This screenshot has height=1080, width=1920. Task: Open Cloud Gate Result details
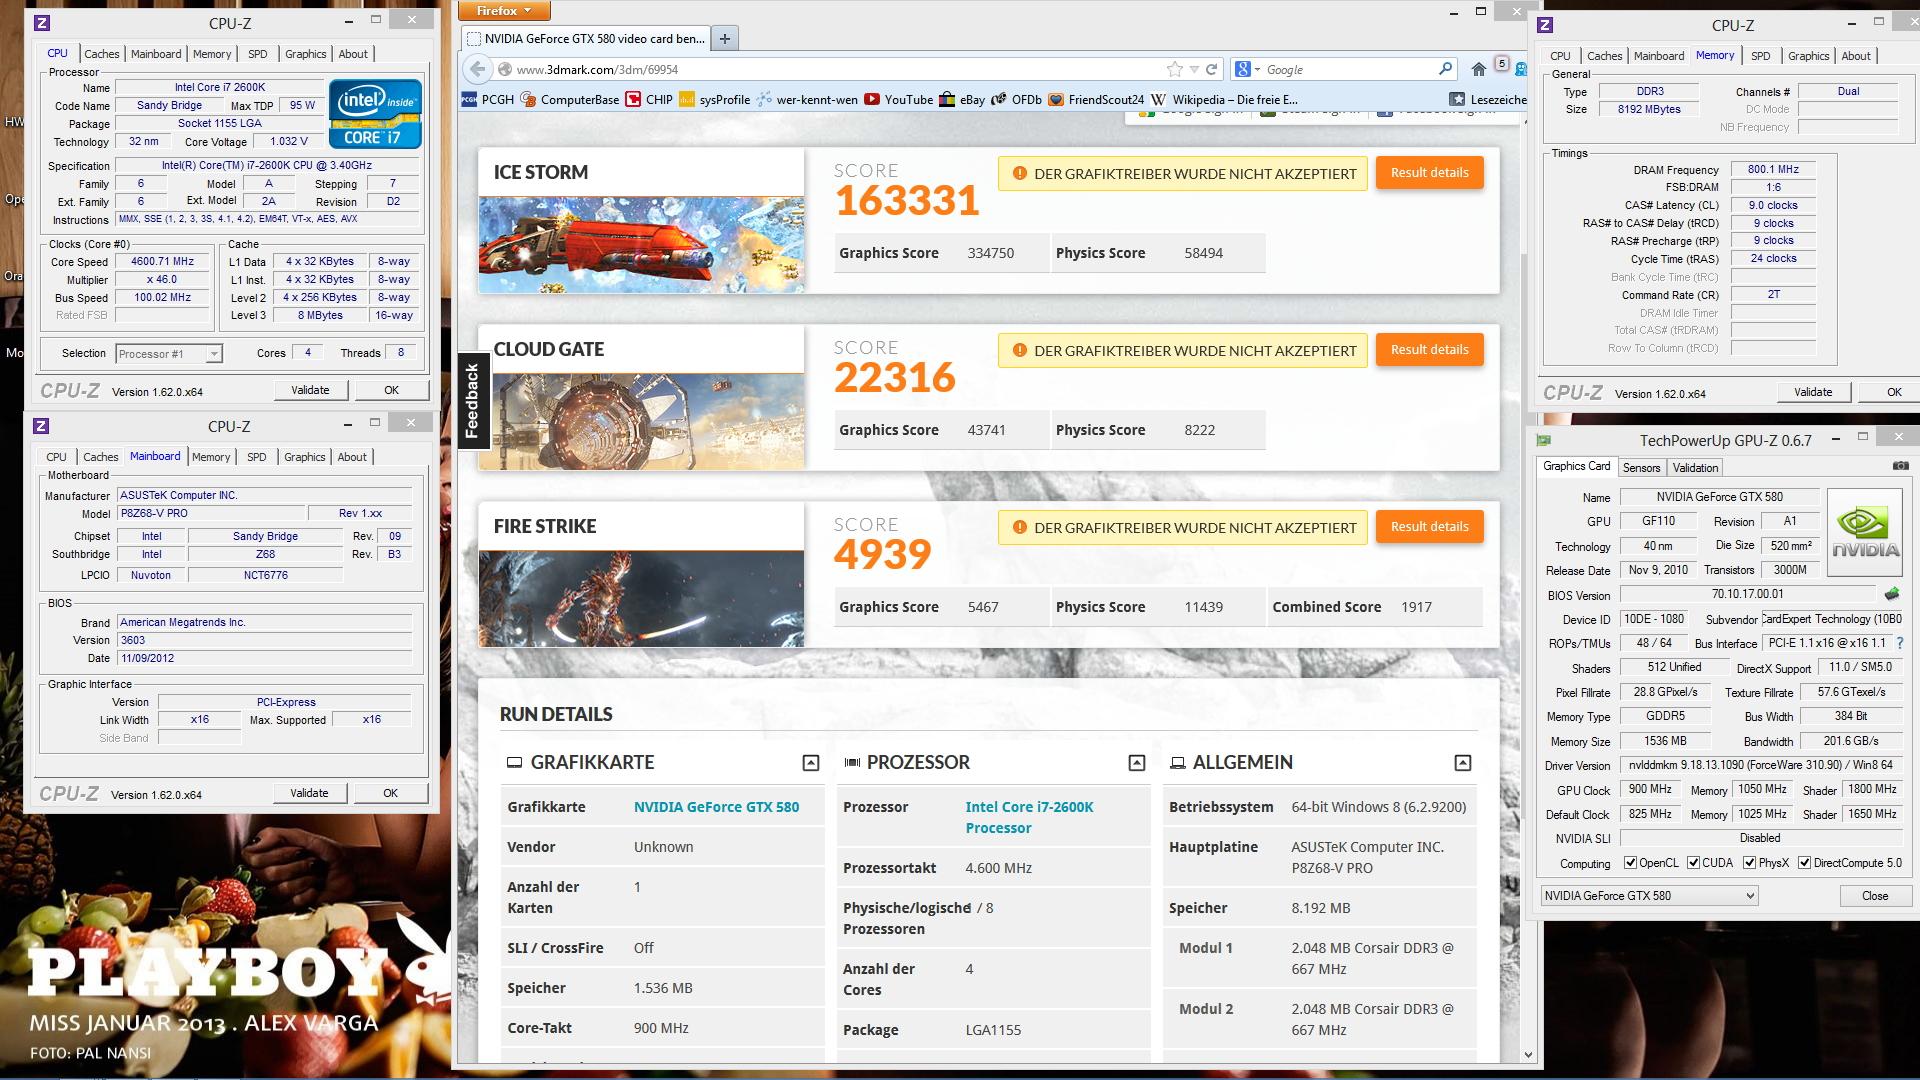1429,350
